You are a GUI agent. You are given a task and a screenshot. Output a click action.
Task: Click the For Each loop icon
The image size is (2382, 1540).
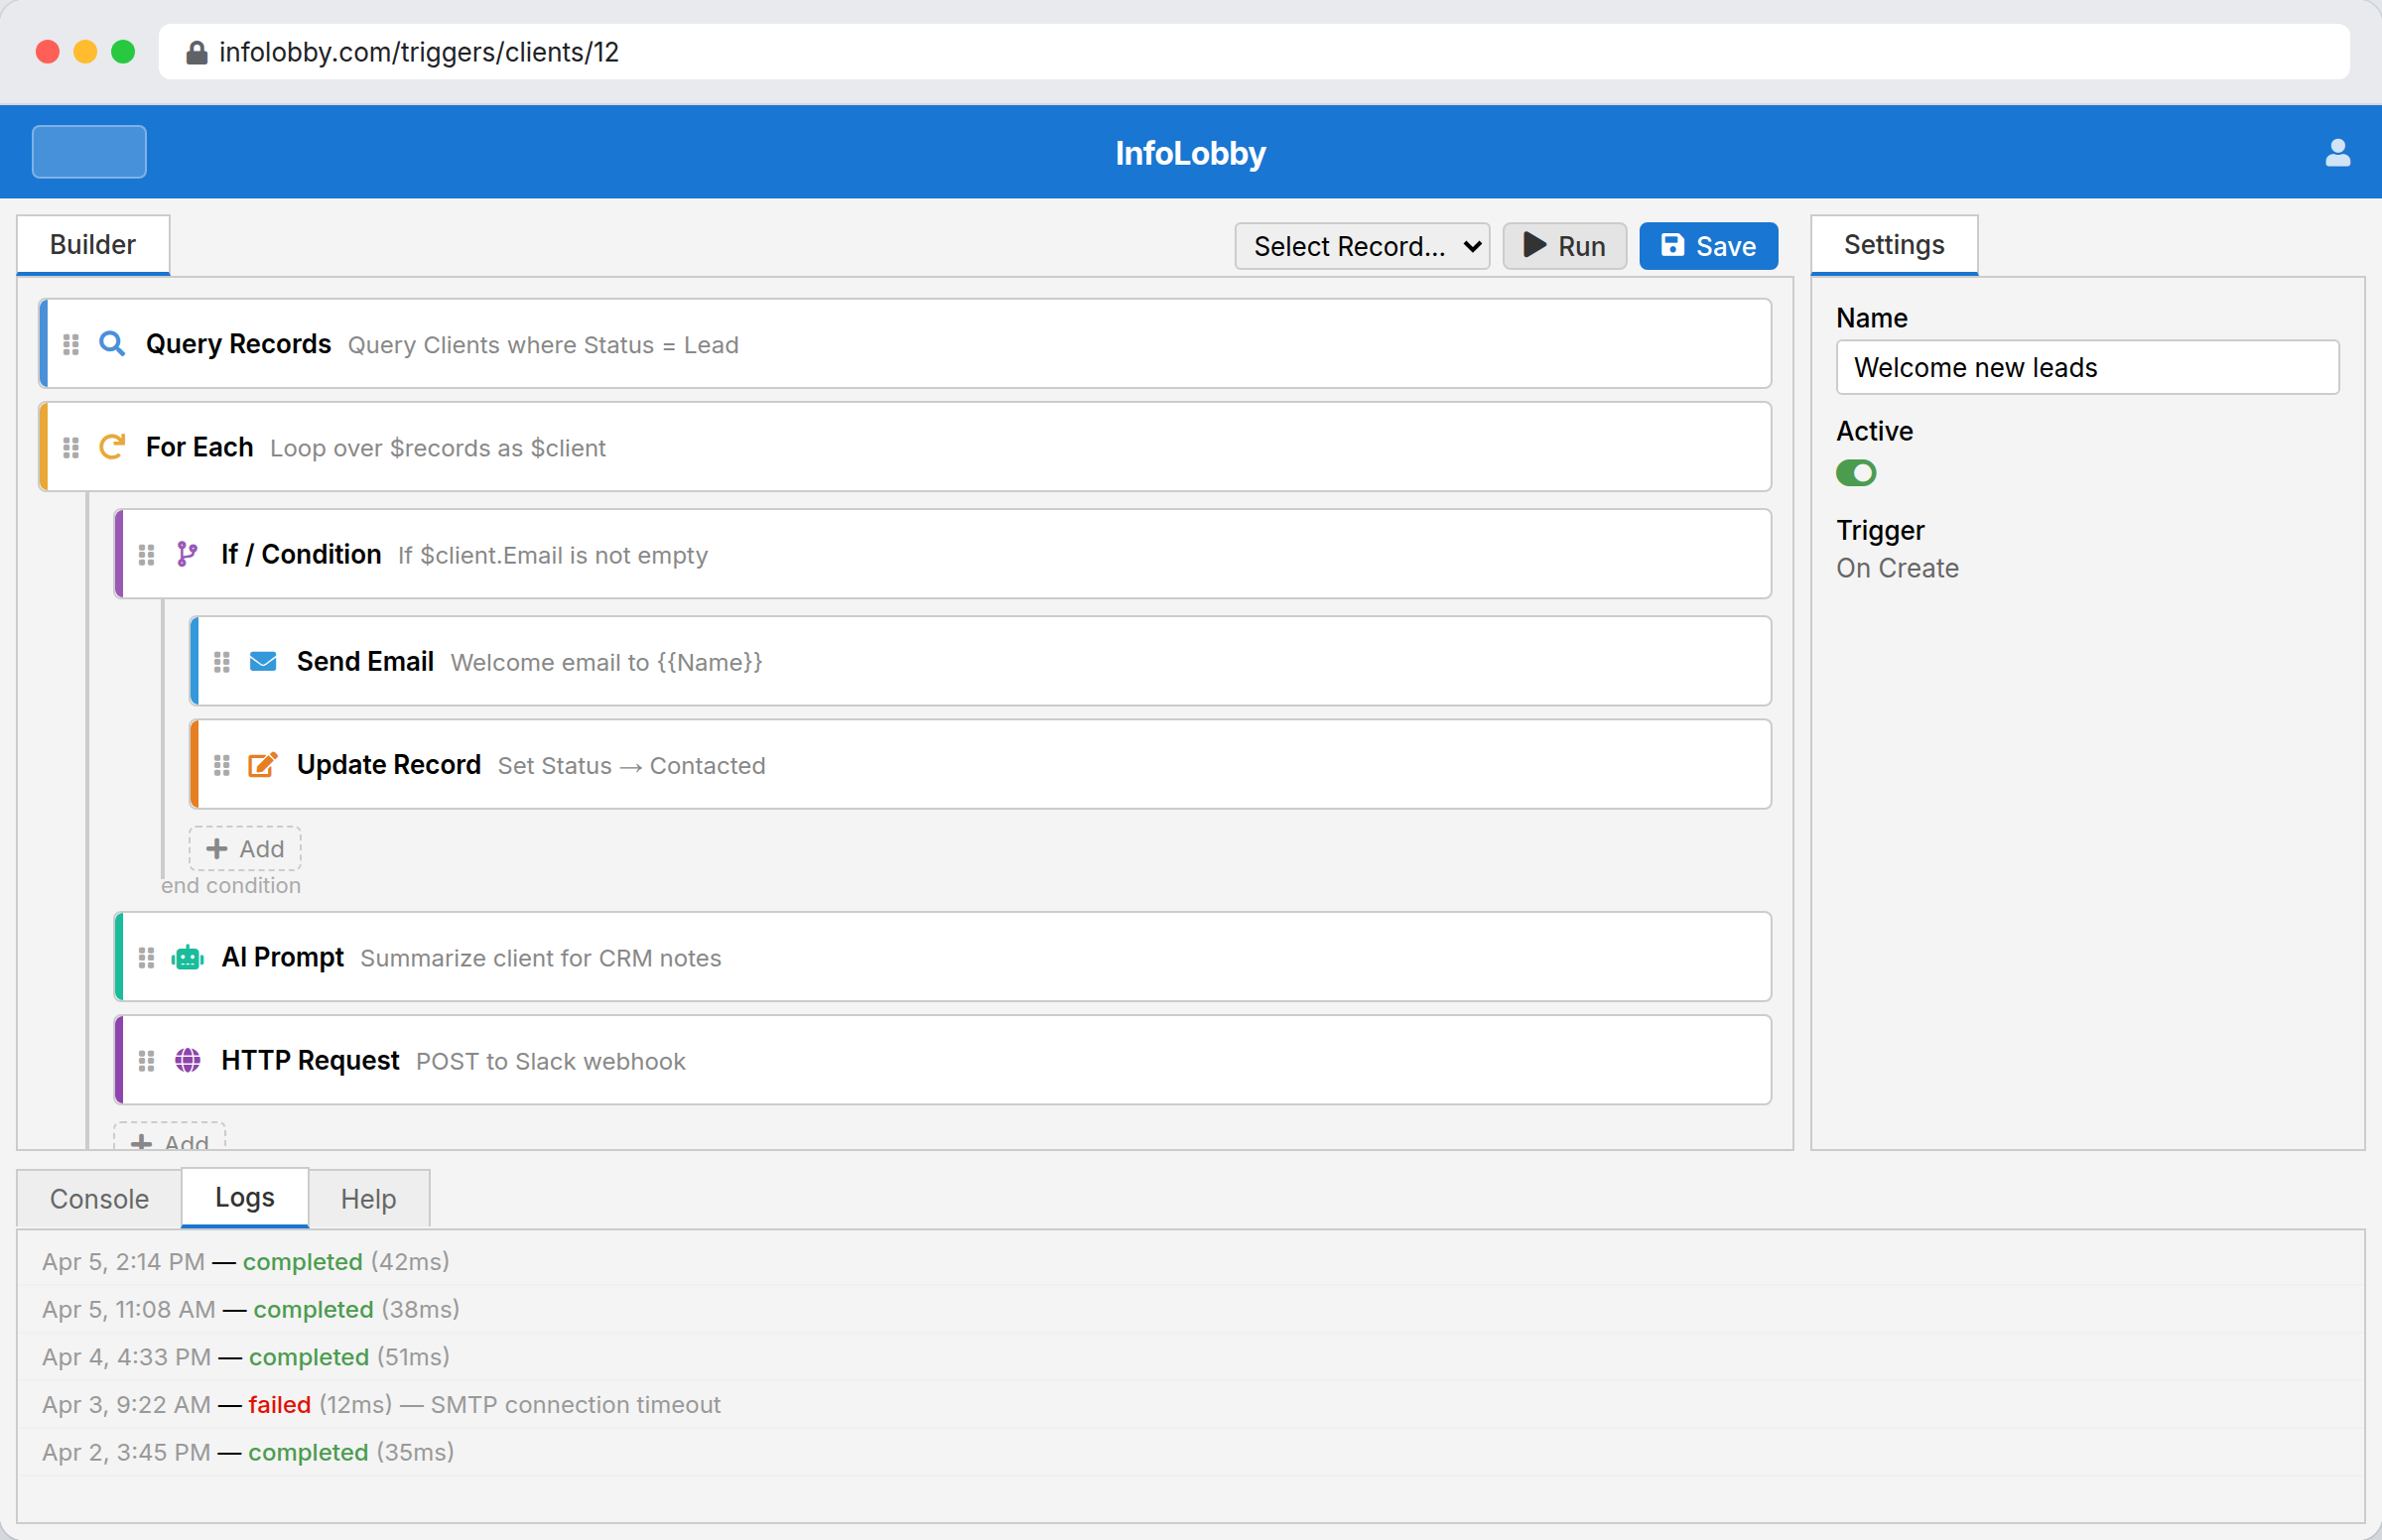click(111, 447)
